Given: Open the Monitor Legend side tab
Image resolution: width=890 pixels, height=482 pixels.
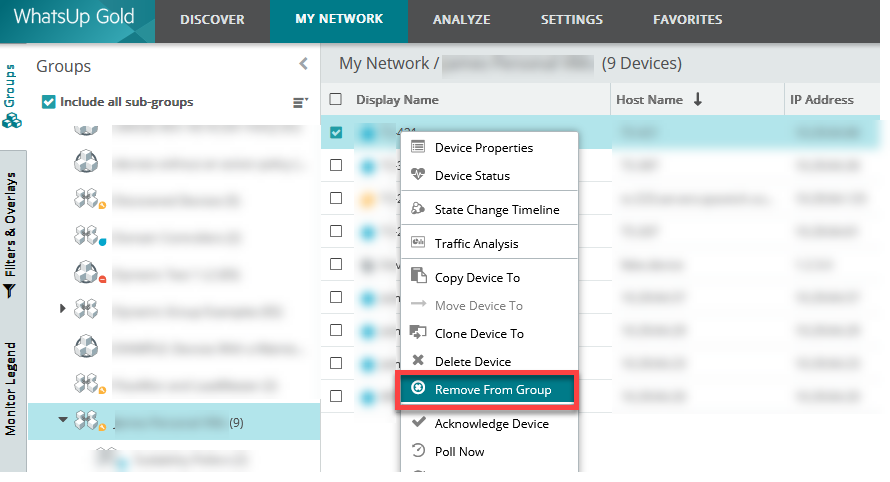Looking at the screenshot, I should click(10, 389).
